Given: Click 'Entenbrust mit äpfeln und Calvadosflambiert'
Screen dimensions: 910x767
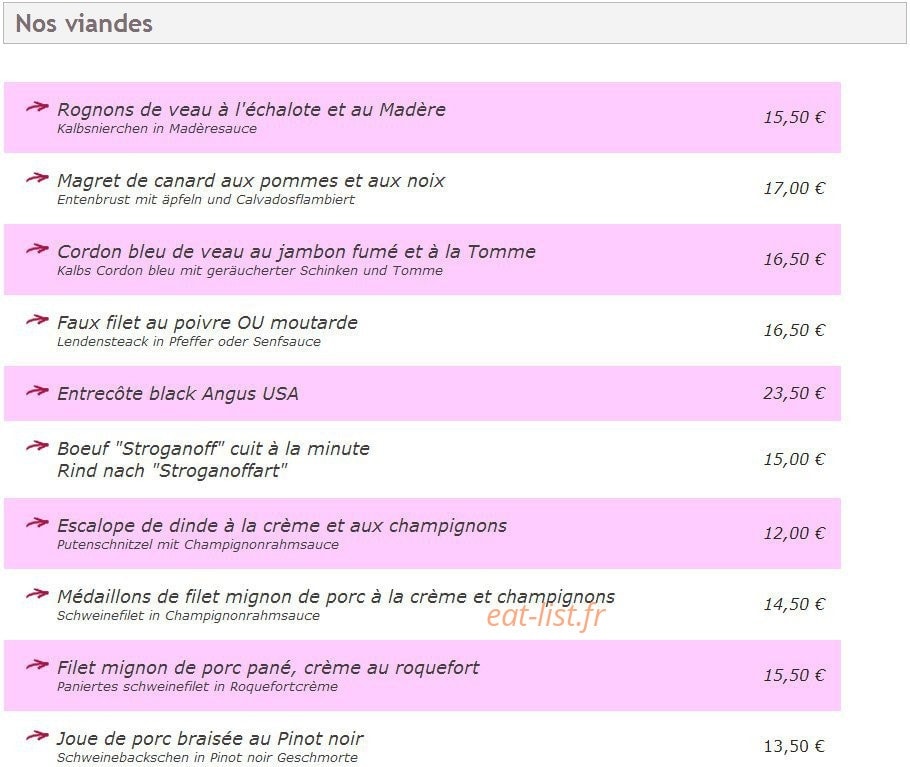Looking at the screenshot, I should 206,200.
